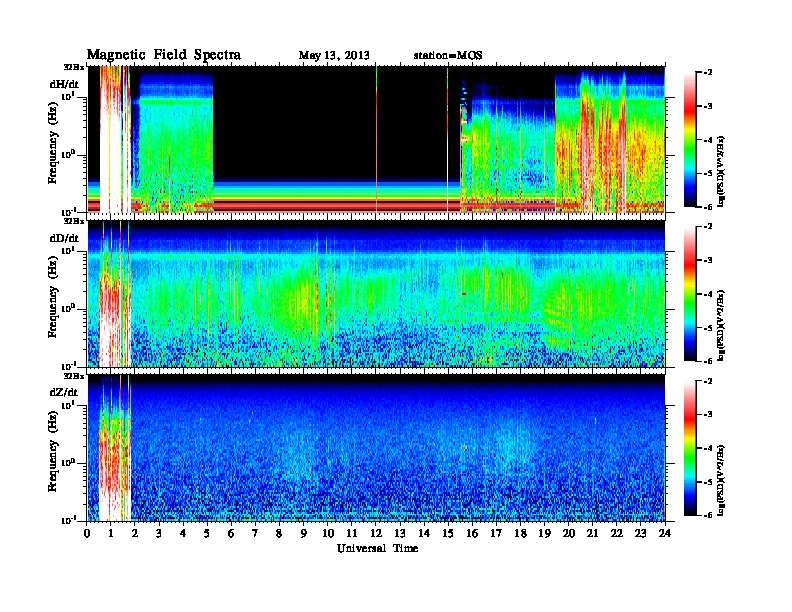This screenshot has height=612, width=792.
Task: Click the "dZ/dt" panel label
Action: coord(64,392)
